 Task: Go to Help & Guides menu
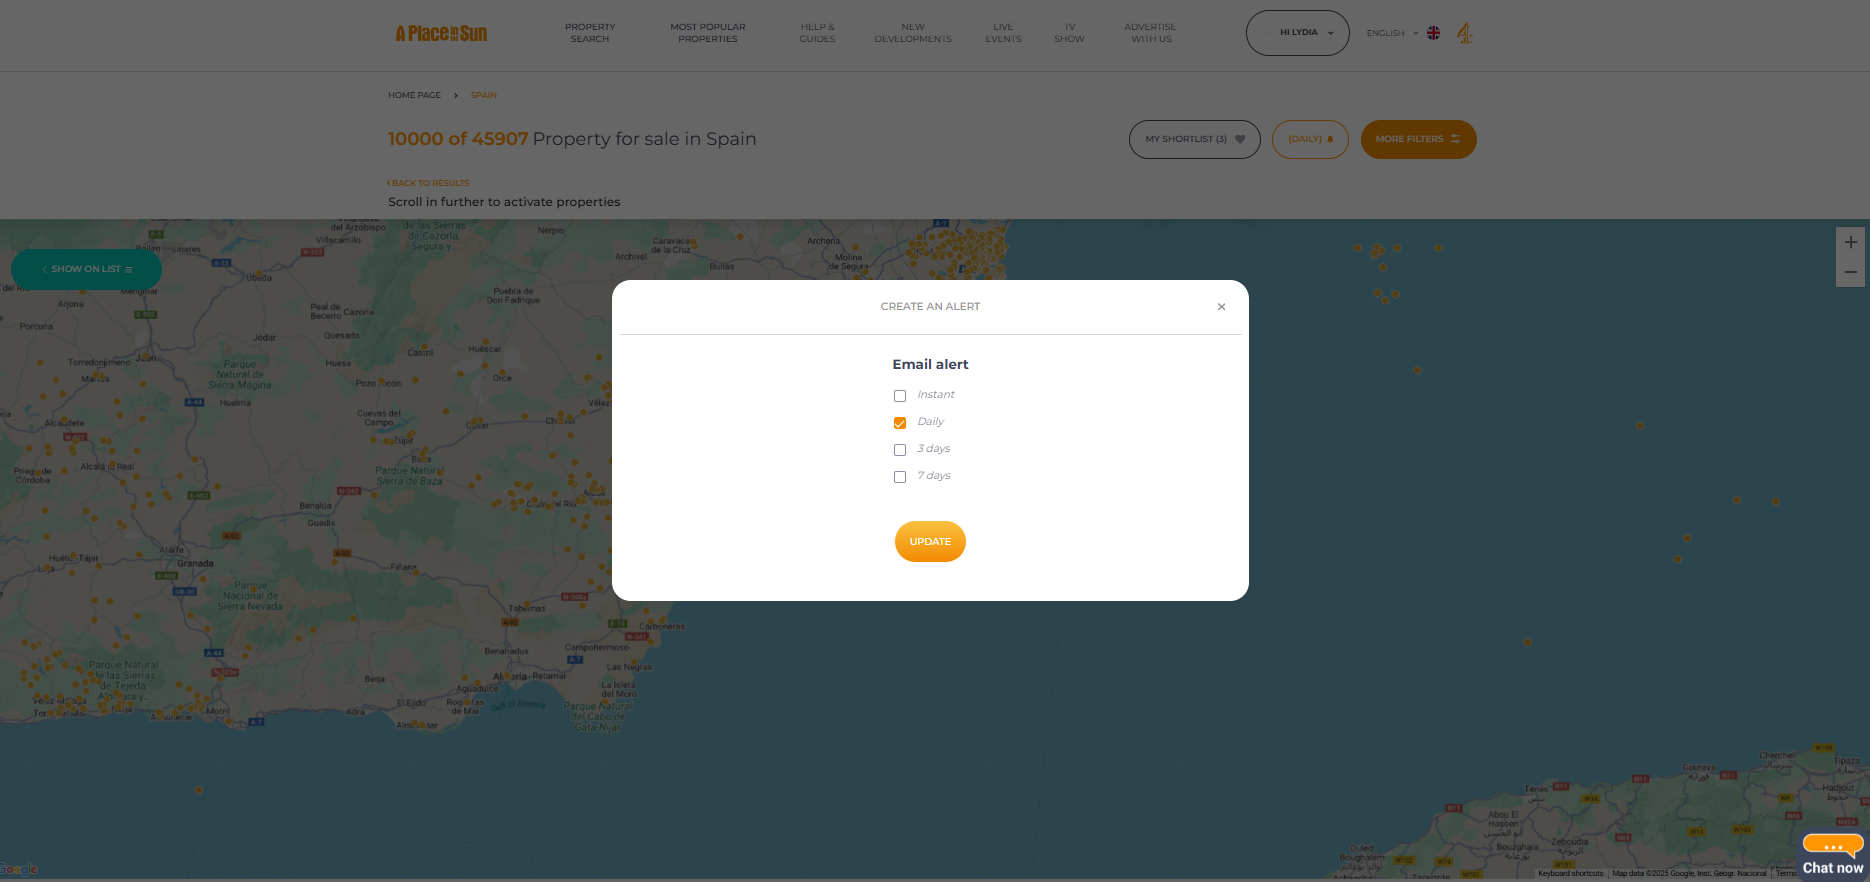[x=817, y=33]
